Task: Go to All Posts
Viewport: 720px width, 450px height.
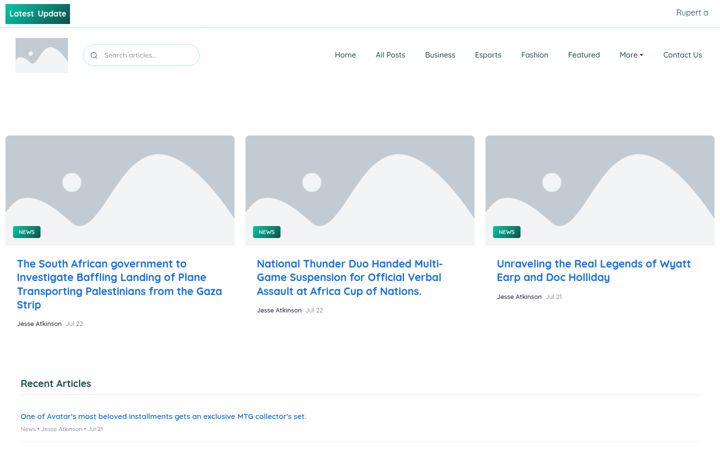Action: point(390,55)
